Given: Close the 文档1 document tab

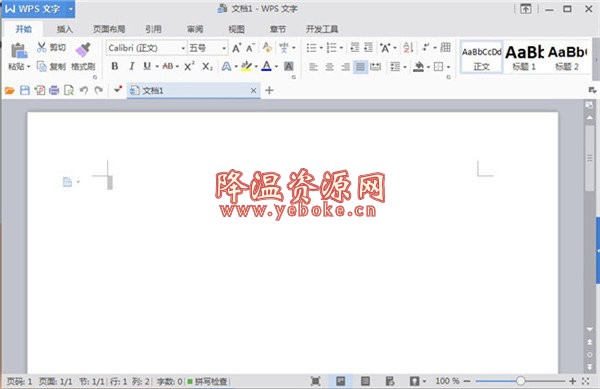Looking at the screenshot, I should pyautogui.click(x=253, y=91).
